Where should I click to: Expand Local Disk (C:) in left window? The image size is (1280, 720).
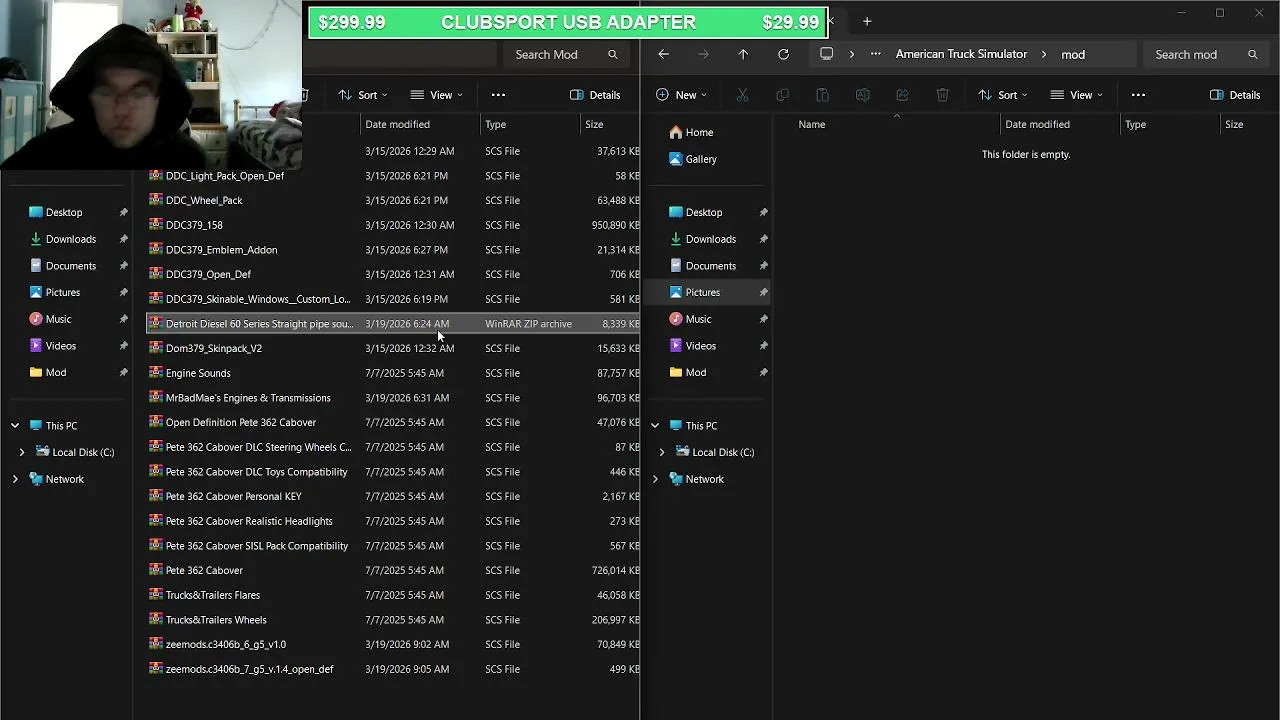(x=22, y=452)
